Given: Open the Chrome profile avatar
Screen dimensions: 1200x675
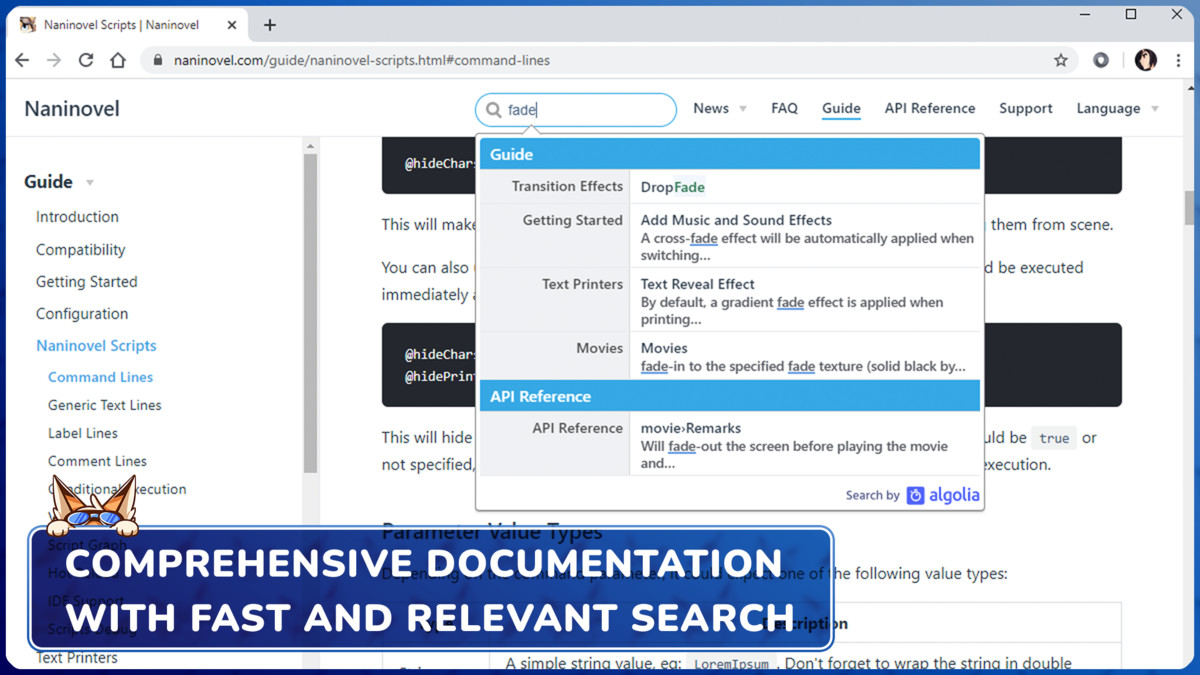Looking at the screenshot, I should (1146, 60).
